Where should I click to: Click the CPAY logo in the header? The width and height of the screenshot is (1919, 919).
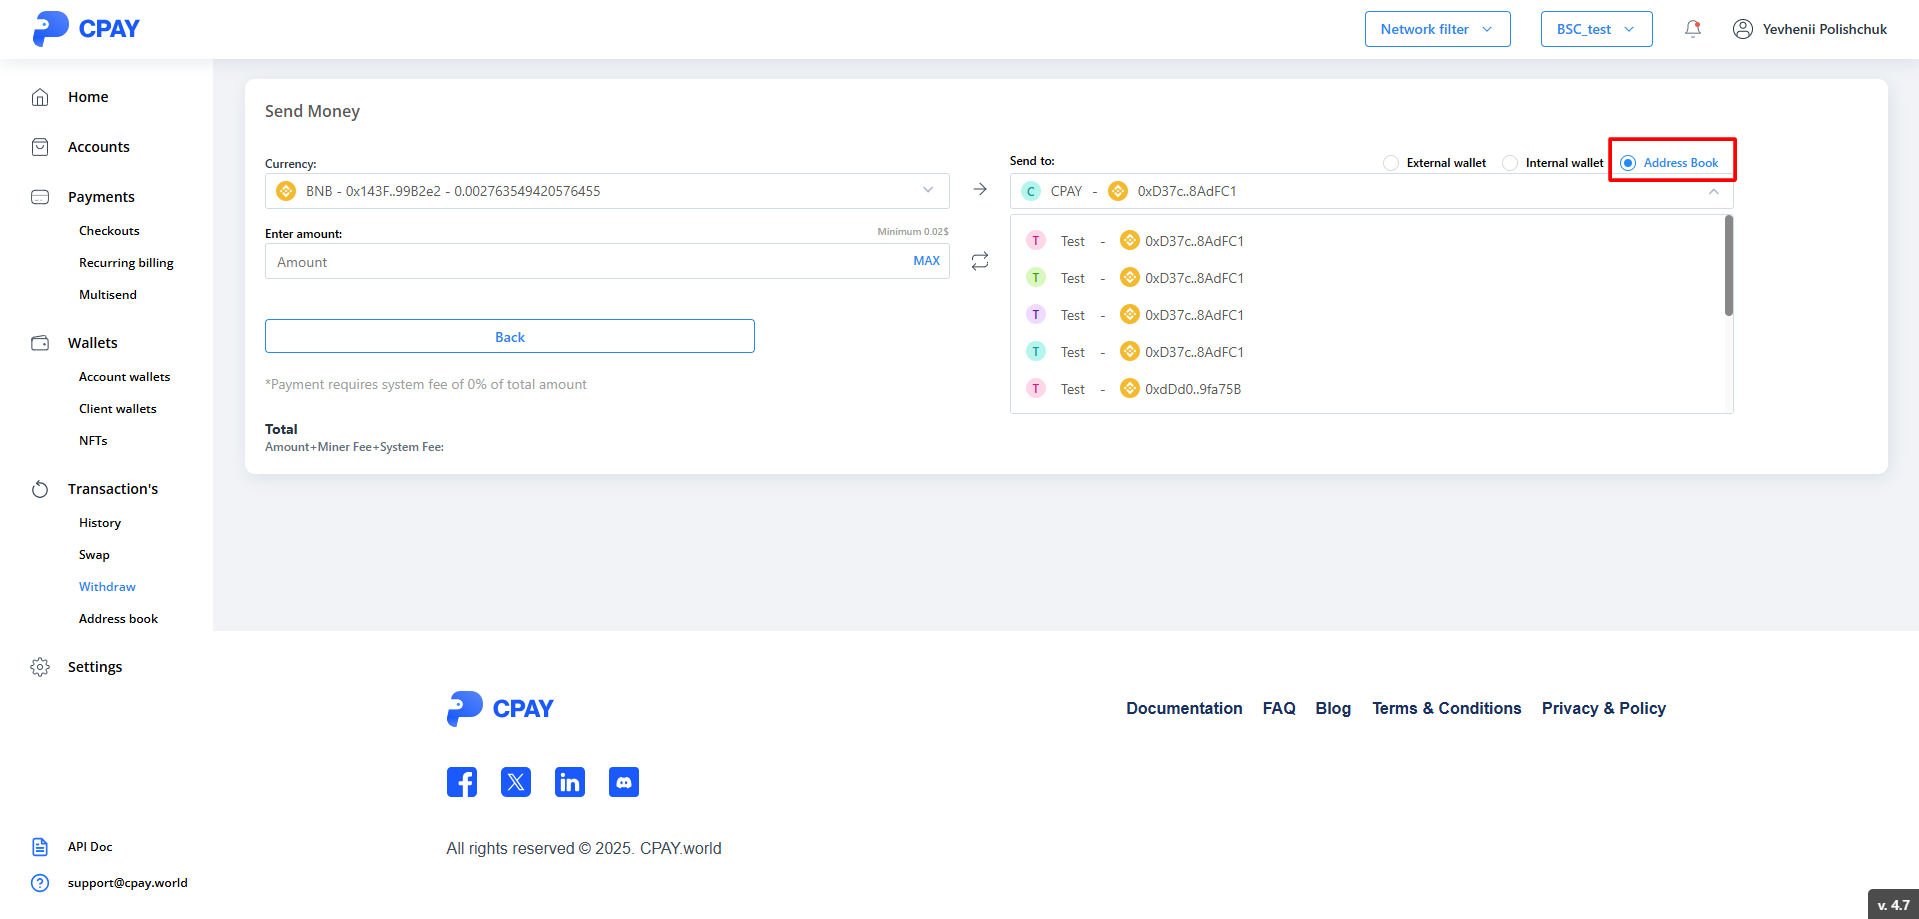tap(86, 29)
